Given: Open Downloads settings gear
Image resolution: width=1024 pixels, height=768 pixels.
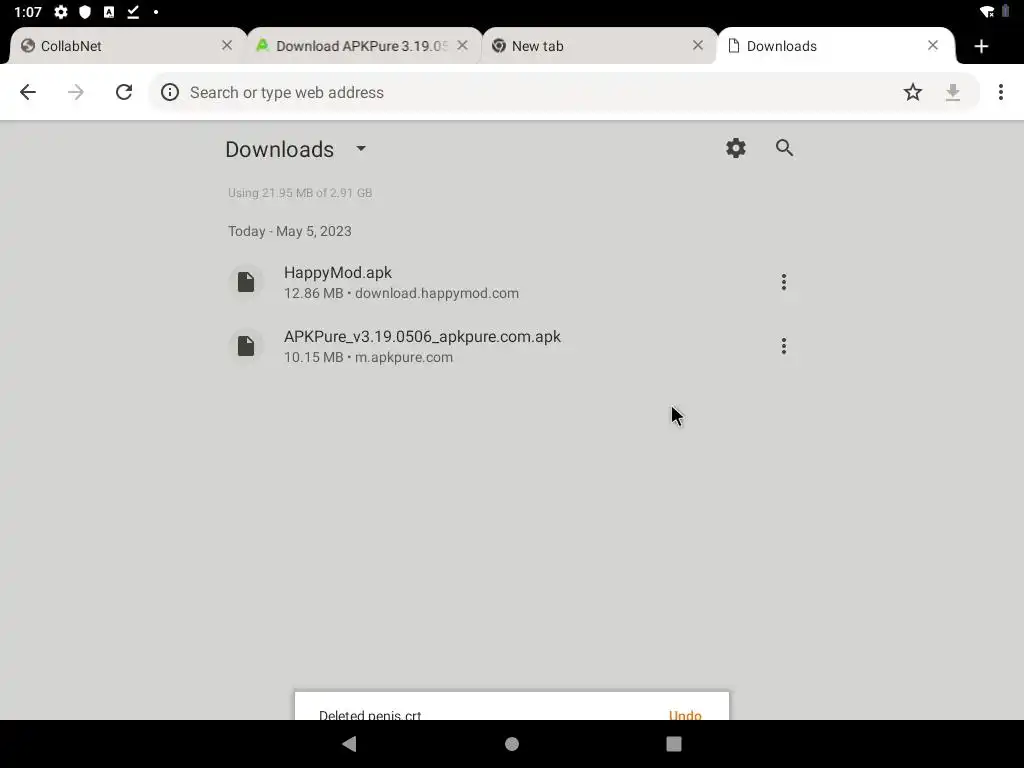Looking at the screenshot, I should 736,148.
